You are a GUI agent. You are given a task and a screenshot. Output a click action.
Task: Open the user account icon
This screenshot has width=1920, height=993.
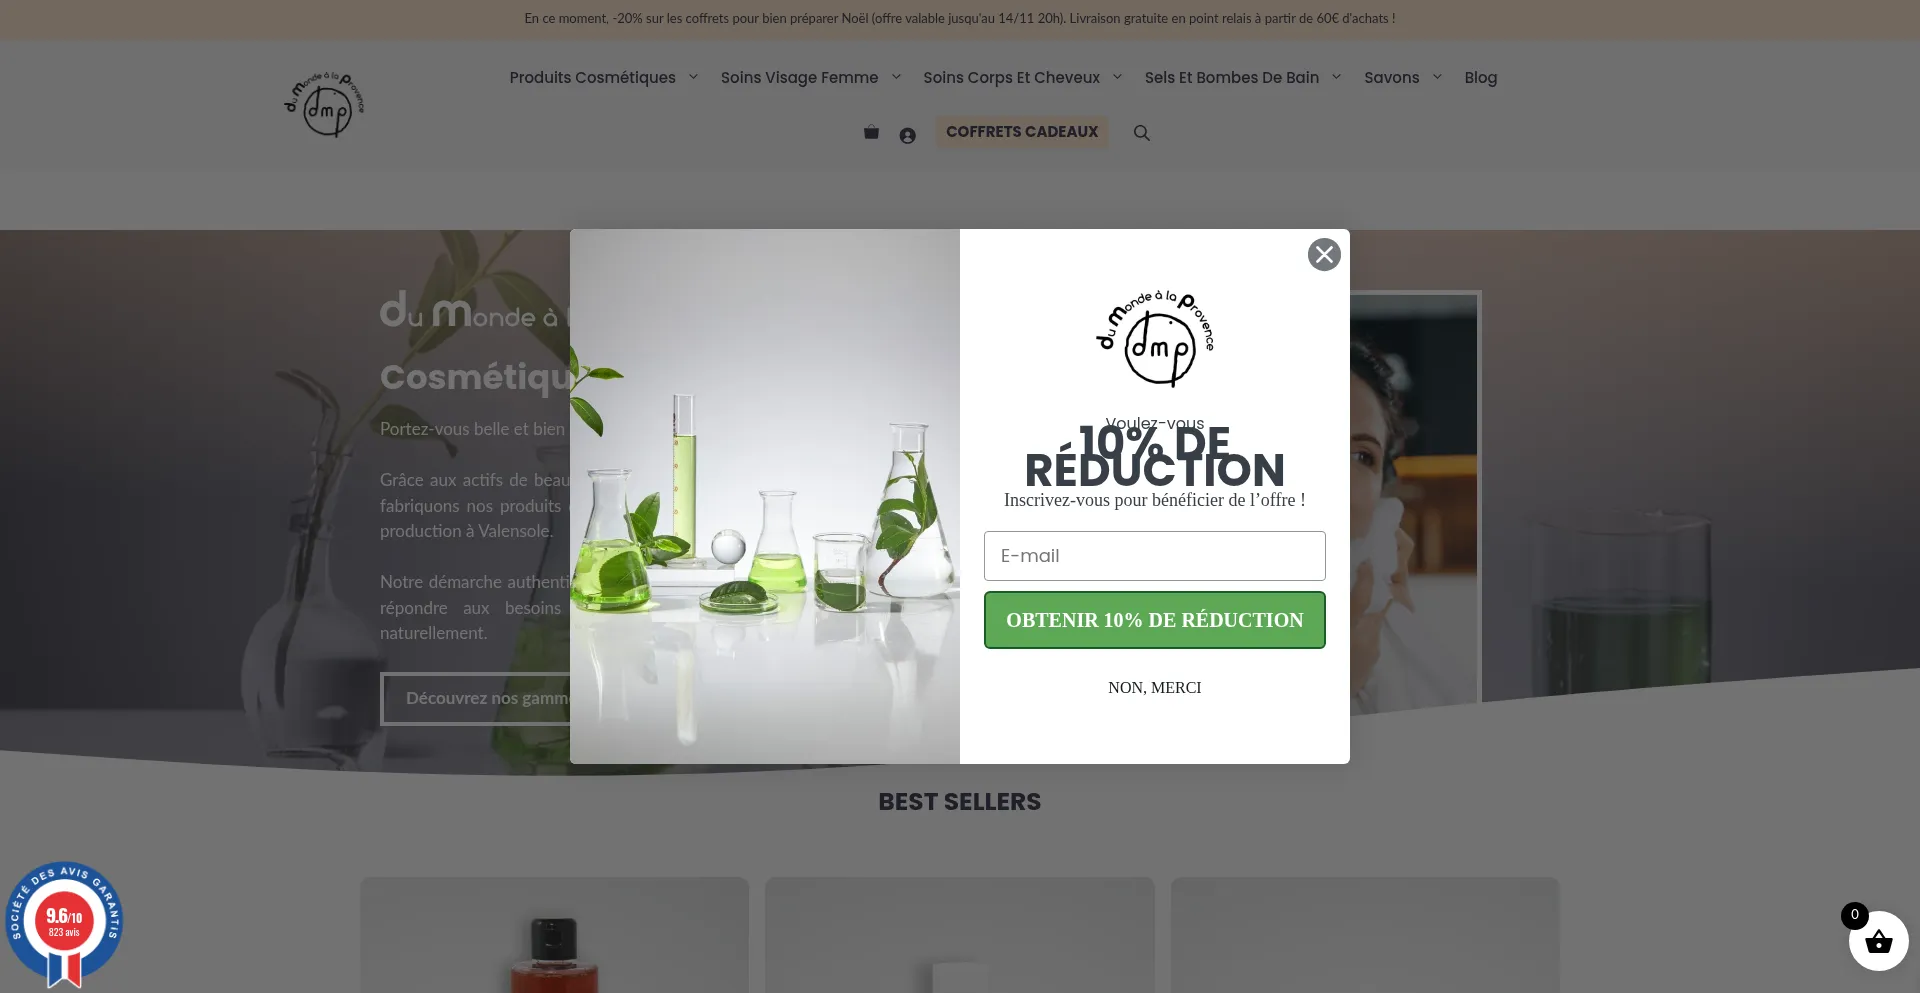click(907, 136)
